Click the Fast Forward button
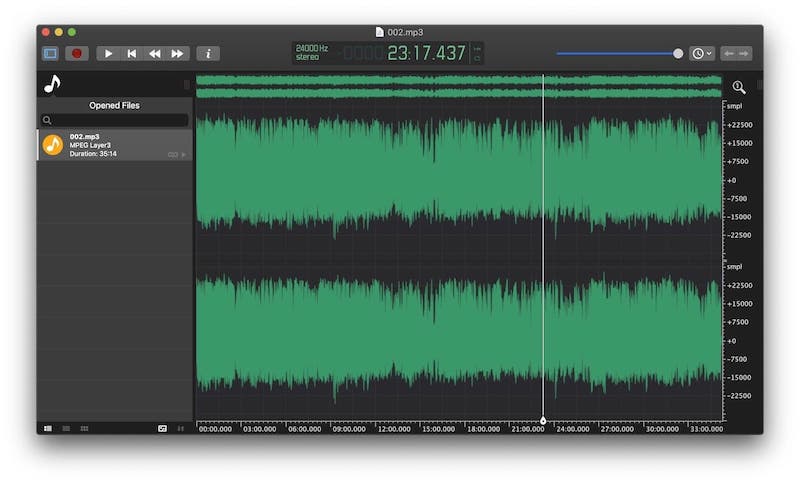The width and height of the screenshot is (800, 483). click(177, 53)
